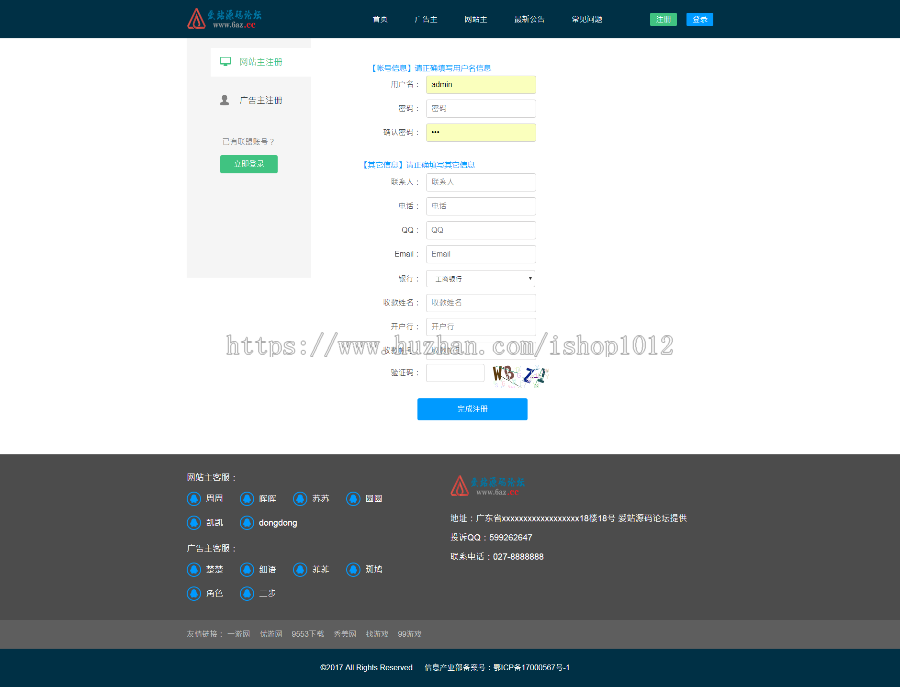Image resolution: width=900 pixels, height=687 pixels.
Task: Click the person icon beside 广告主注册
Action: pyautogui.click(x=225, y=100)
